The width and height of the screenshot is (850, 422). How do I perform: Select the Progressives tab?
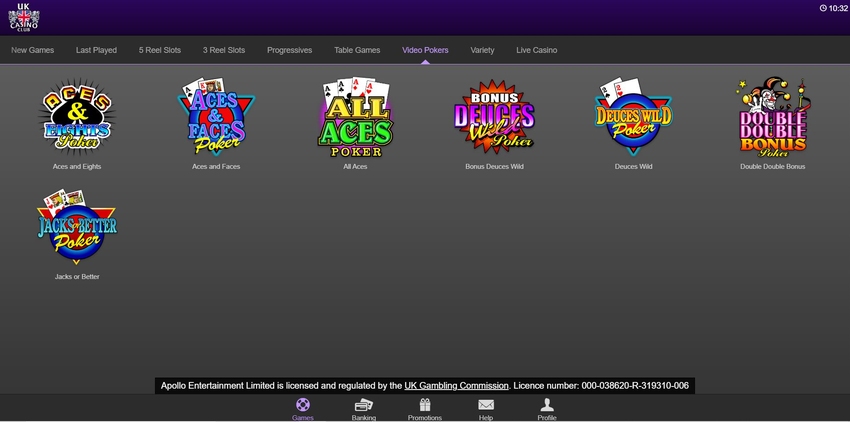click(x=289, y=50)
